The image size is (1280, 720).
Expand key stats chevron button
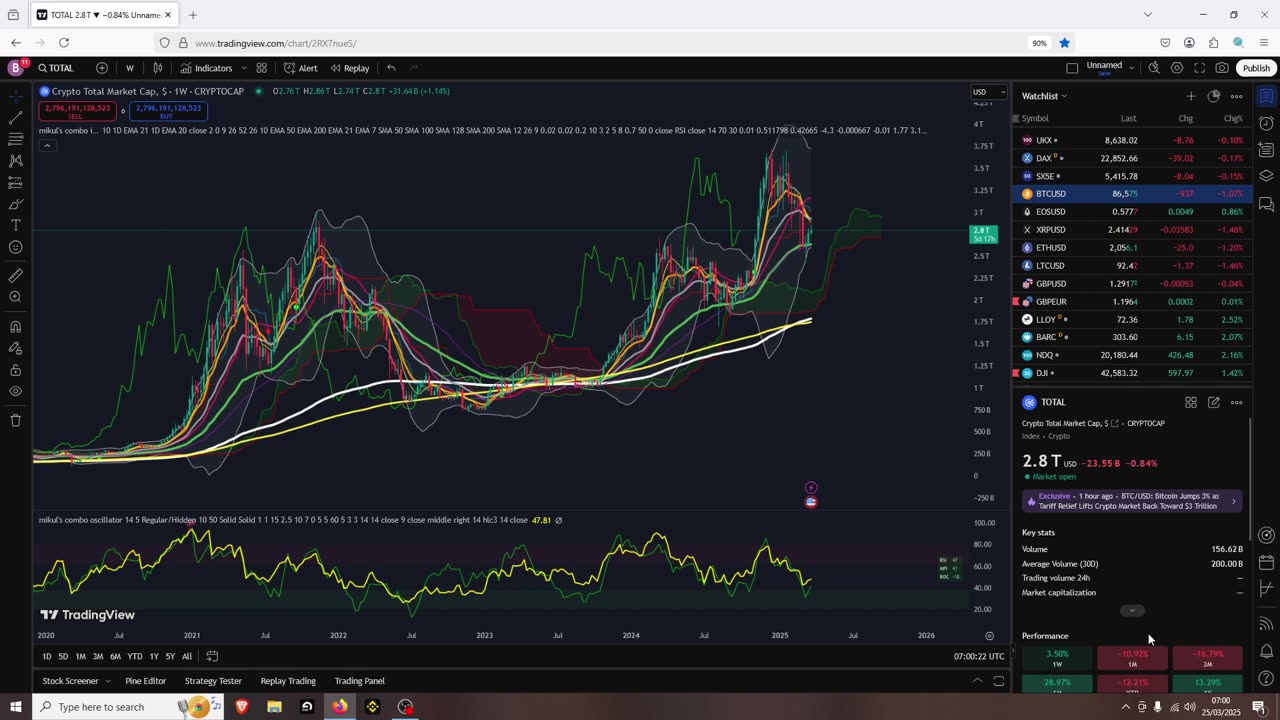click(1132, 610)
